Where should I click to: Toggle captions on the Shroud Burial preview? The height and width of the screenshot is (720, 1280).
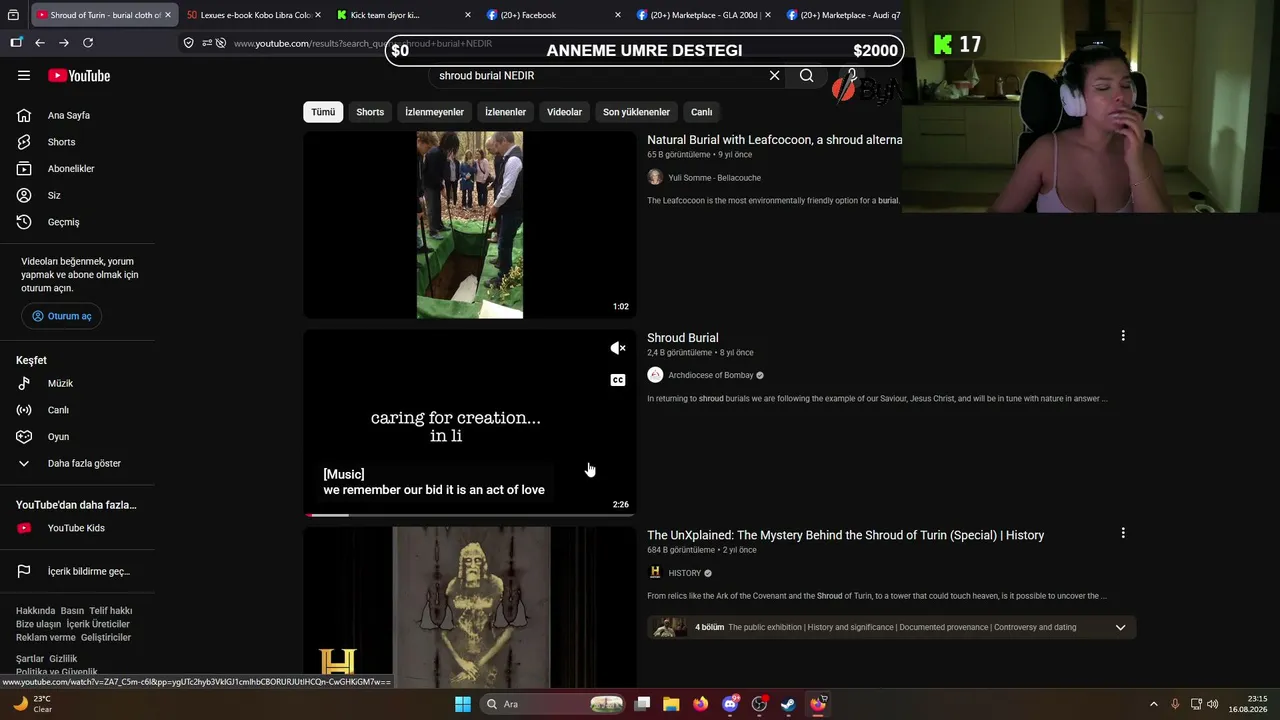618,380
